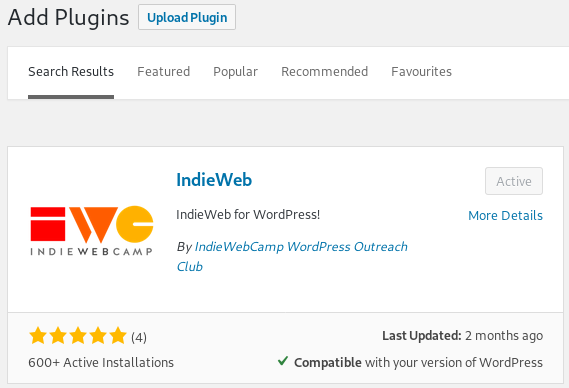The image size is (569, 388).
Task: Open the Popular plugins tab
Action: pos(235,72)
